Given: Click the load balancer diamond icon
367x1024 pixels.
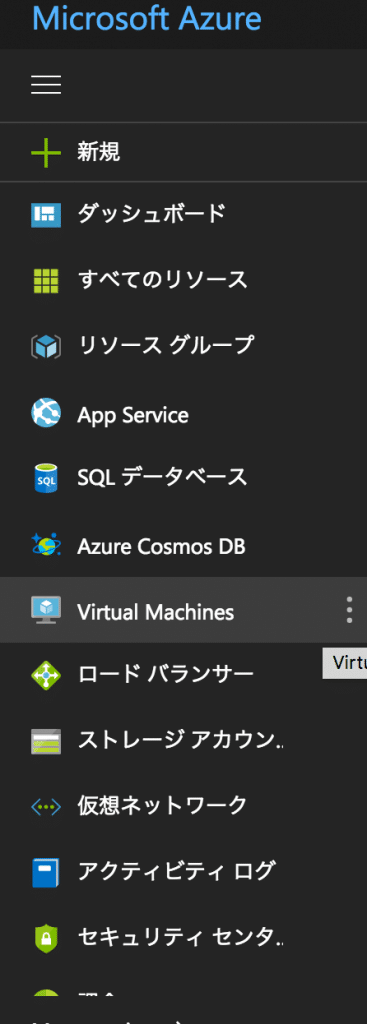Looking at the screenshot, I should 46,675.
